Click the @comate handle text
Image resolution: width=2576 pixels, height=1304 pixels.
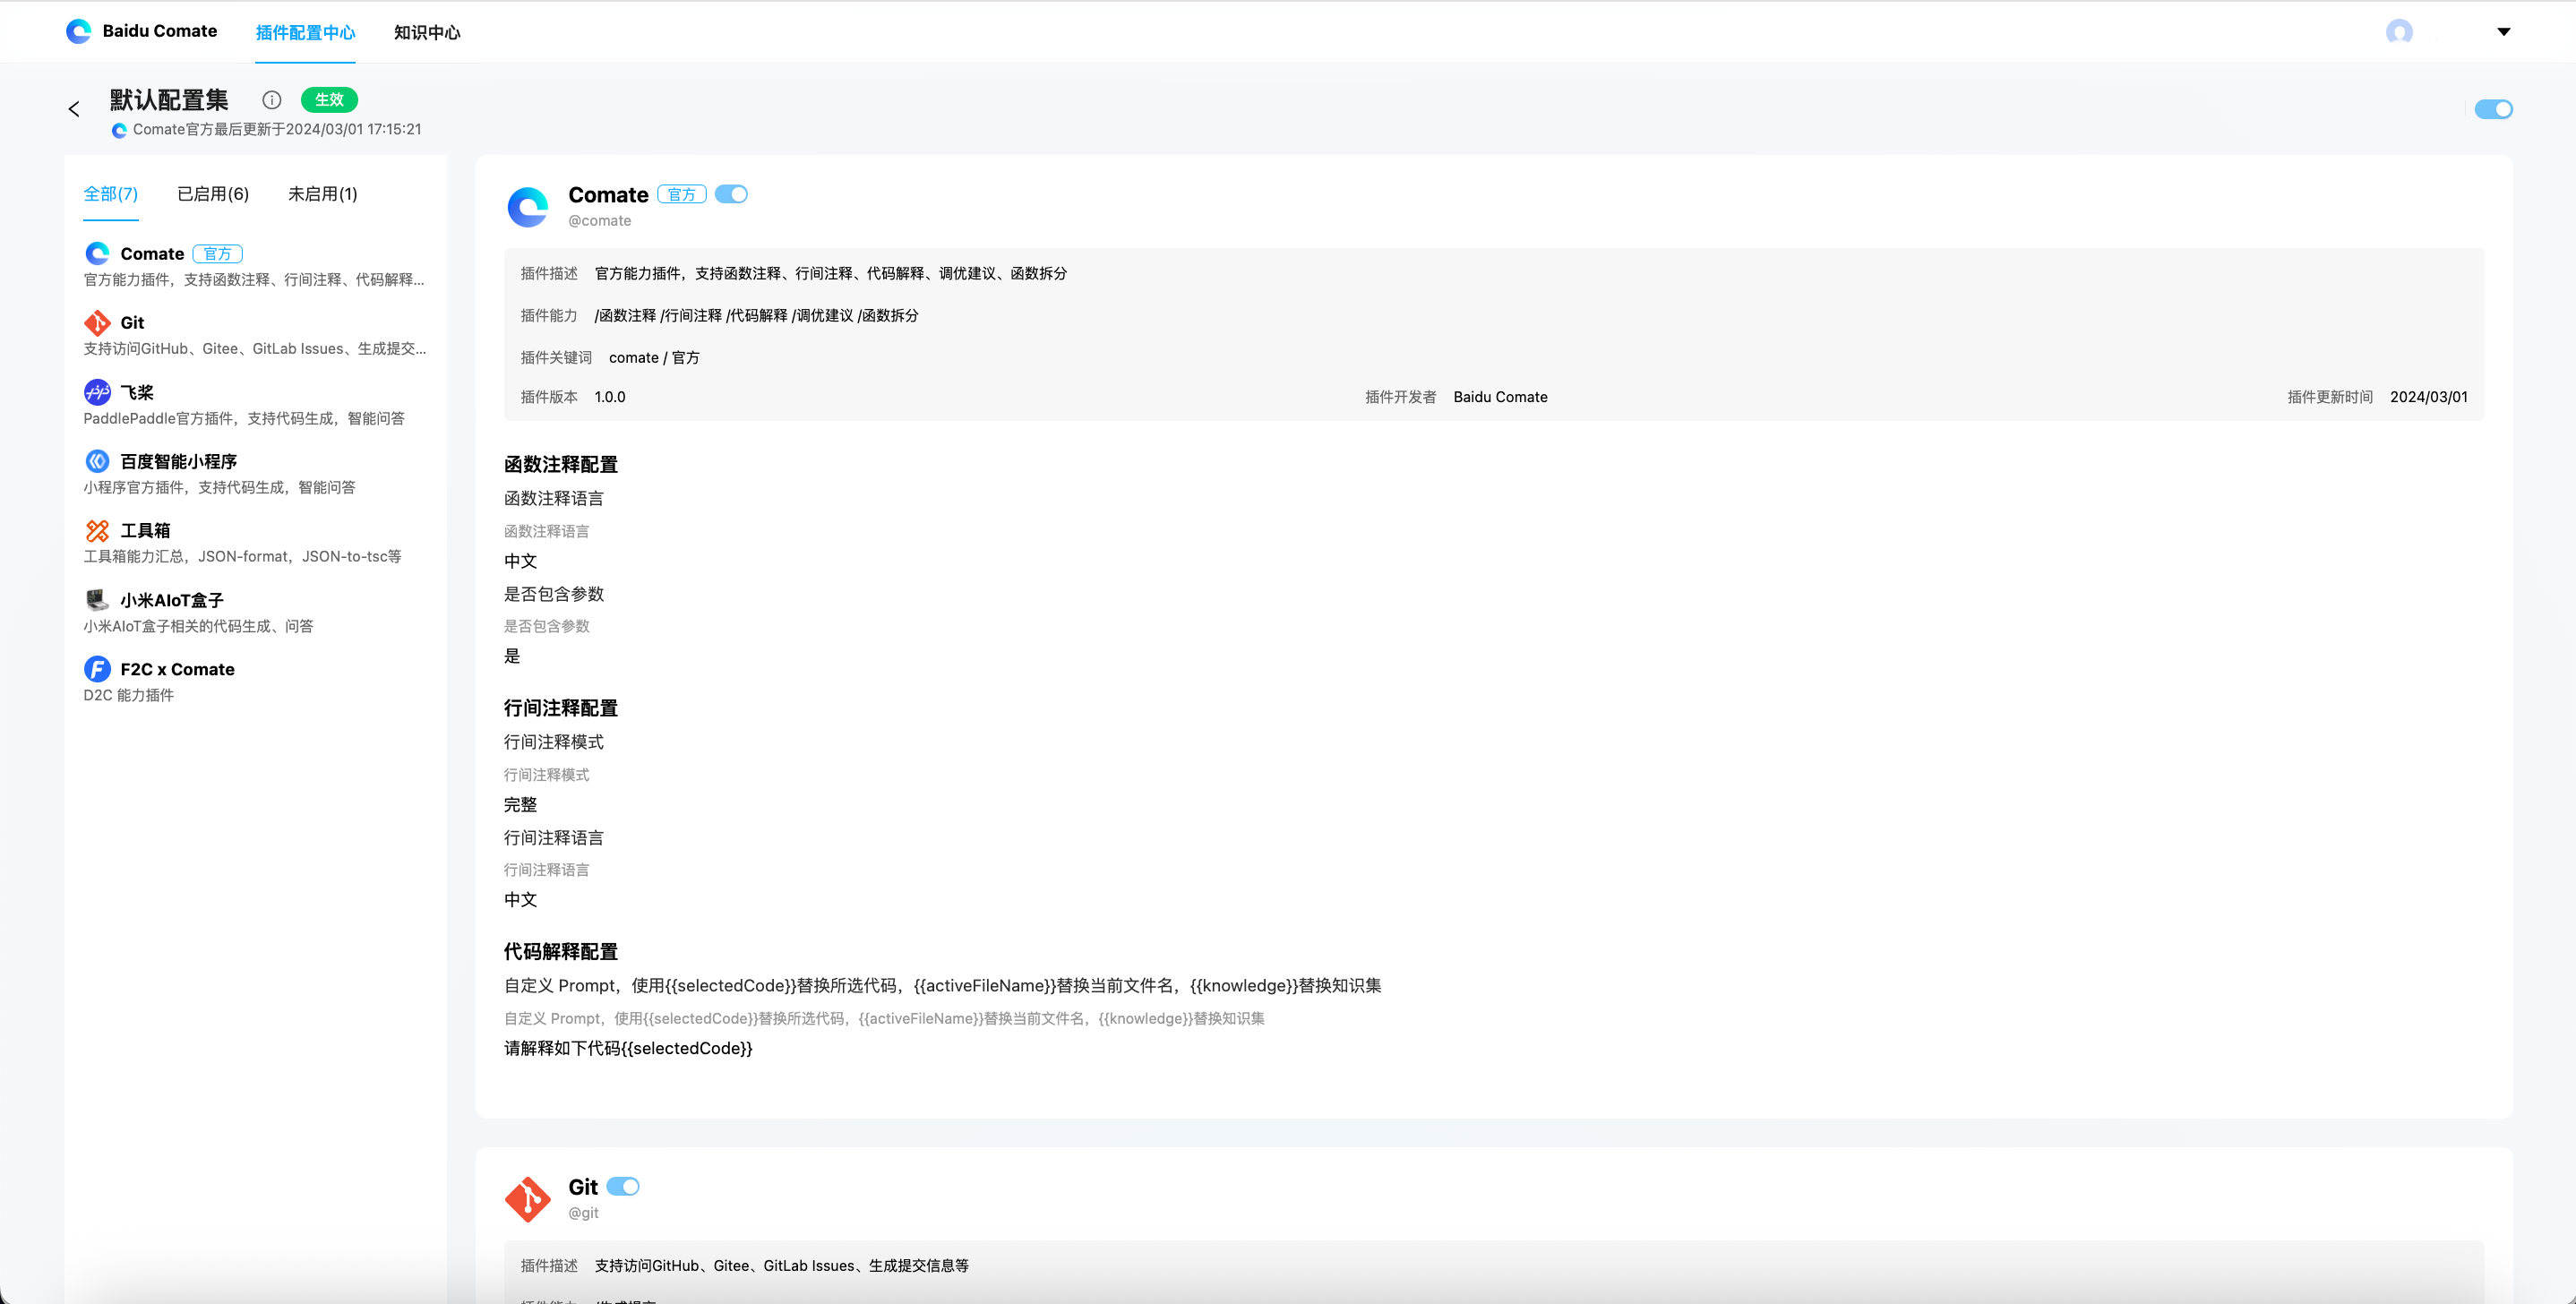point(600,221)
